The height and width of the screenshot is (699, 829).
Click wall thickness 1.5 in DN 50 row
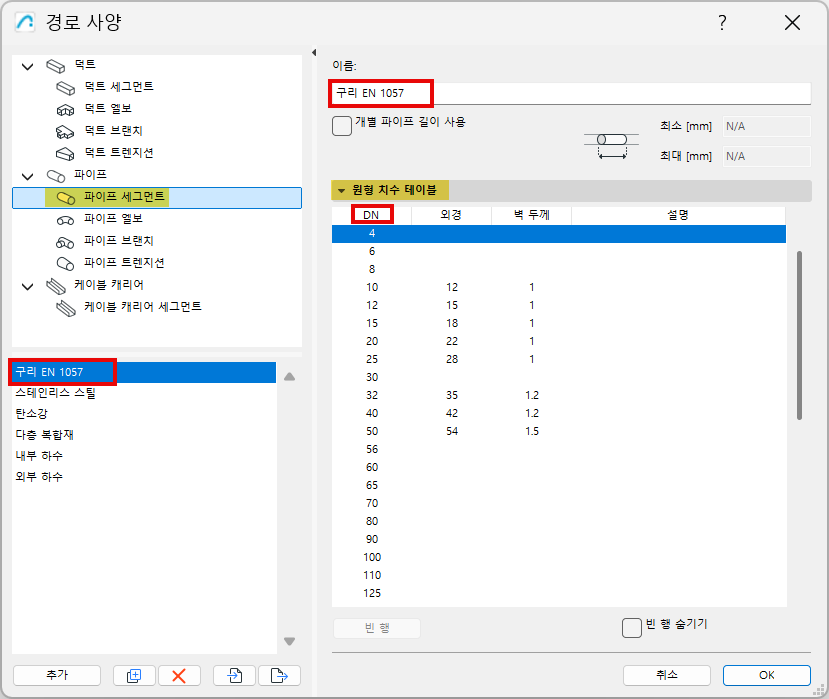tap(532, 431)
